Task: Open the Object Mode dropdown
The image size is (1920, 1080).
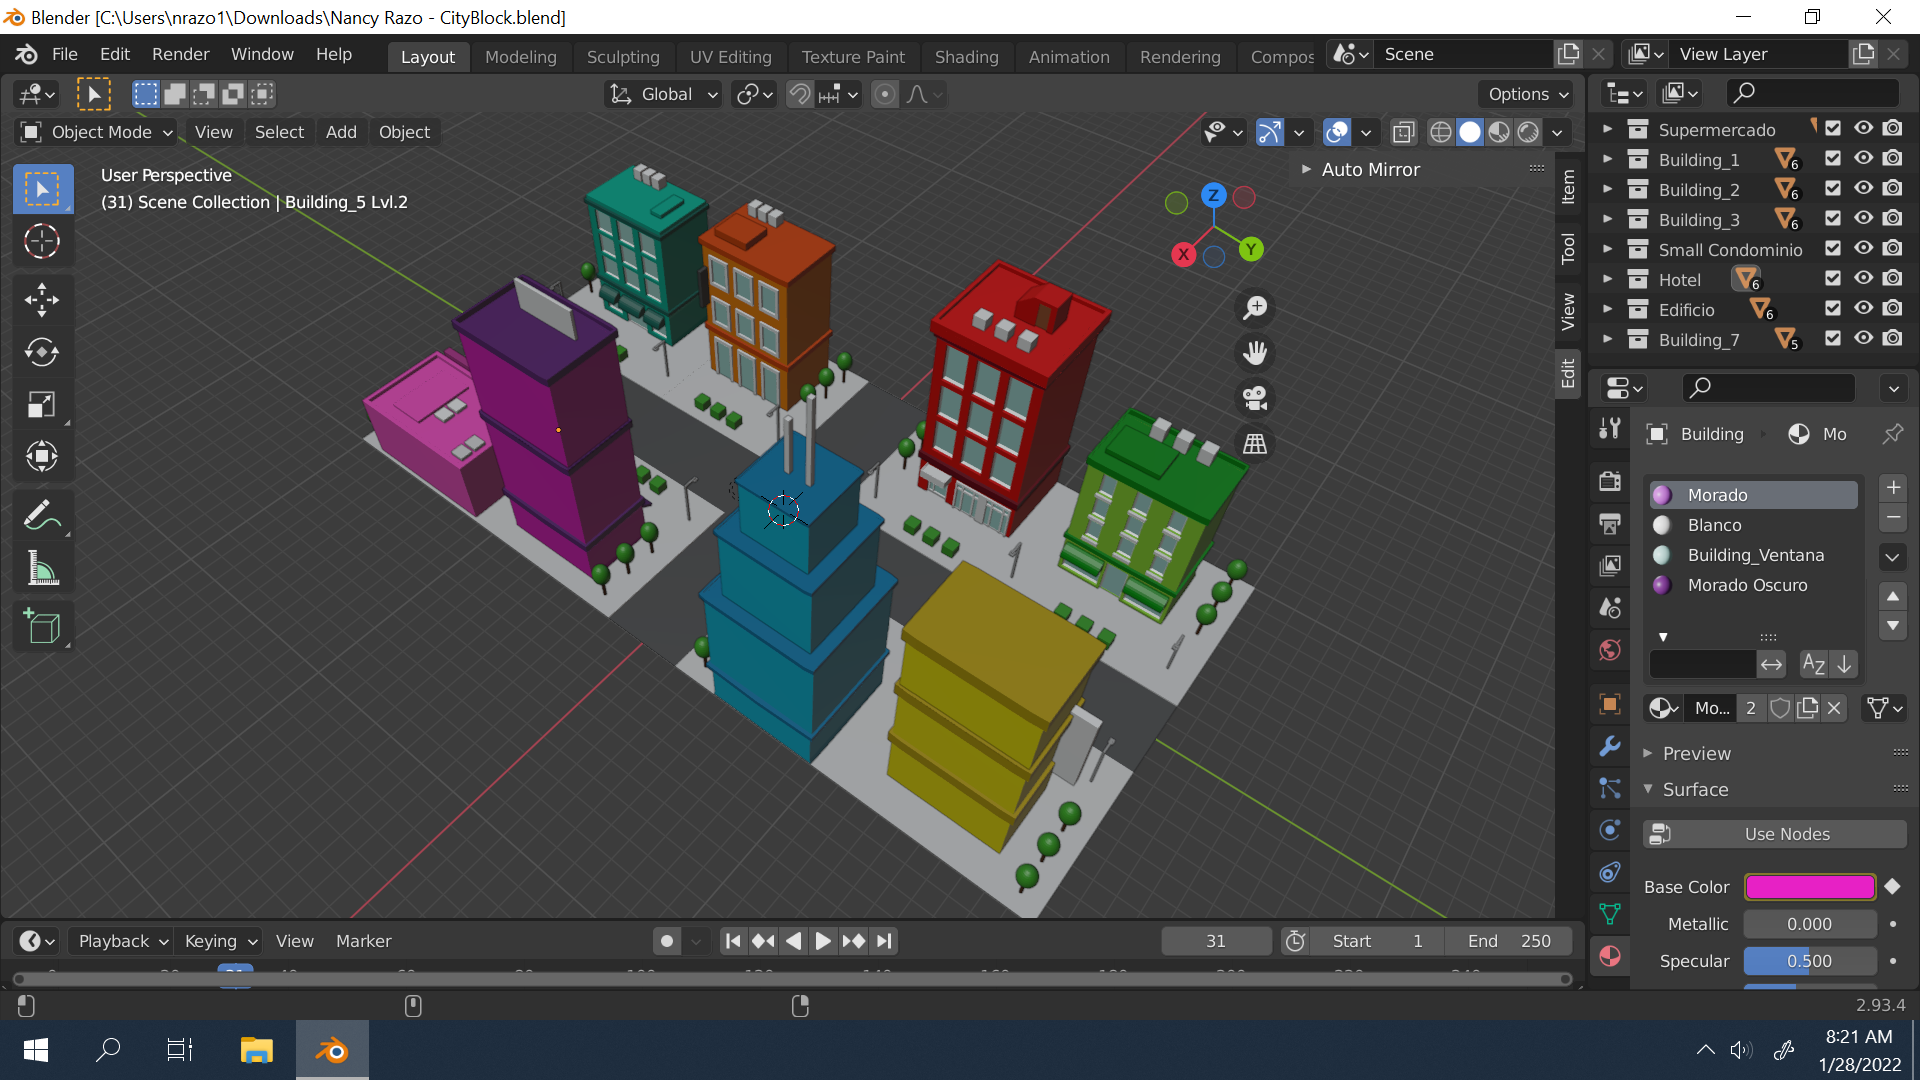Action: [97, 132]
